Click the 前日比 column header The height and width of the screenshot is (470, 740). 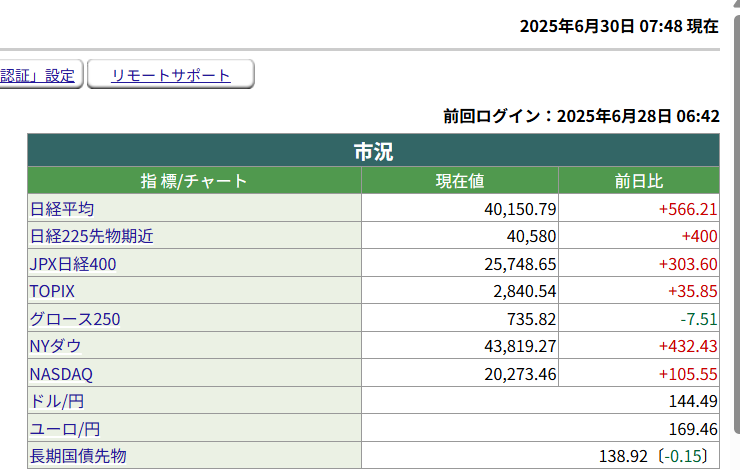639,181
